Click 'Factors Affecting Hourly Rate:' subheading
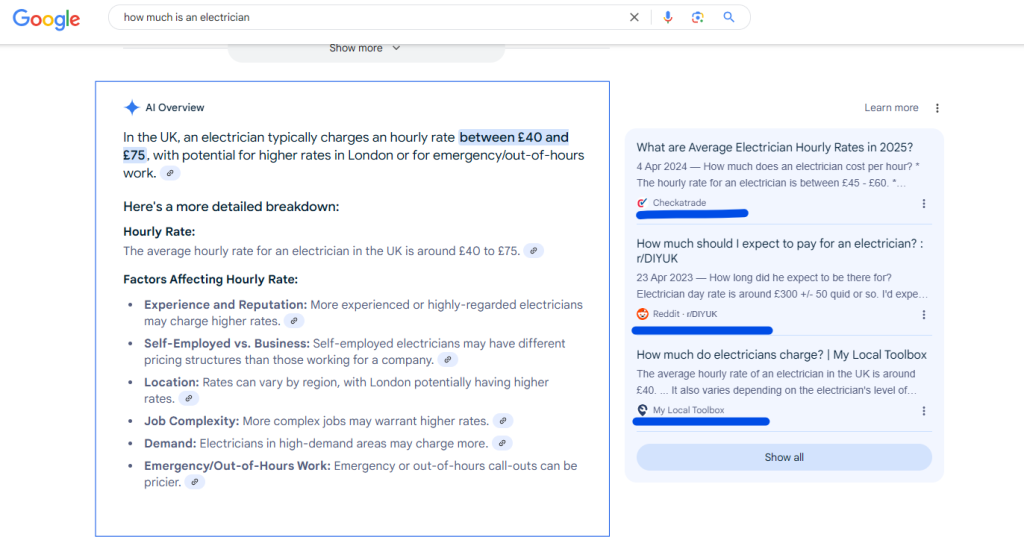 point(210,280)
